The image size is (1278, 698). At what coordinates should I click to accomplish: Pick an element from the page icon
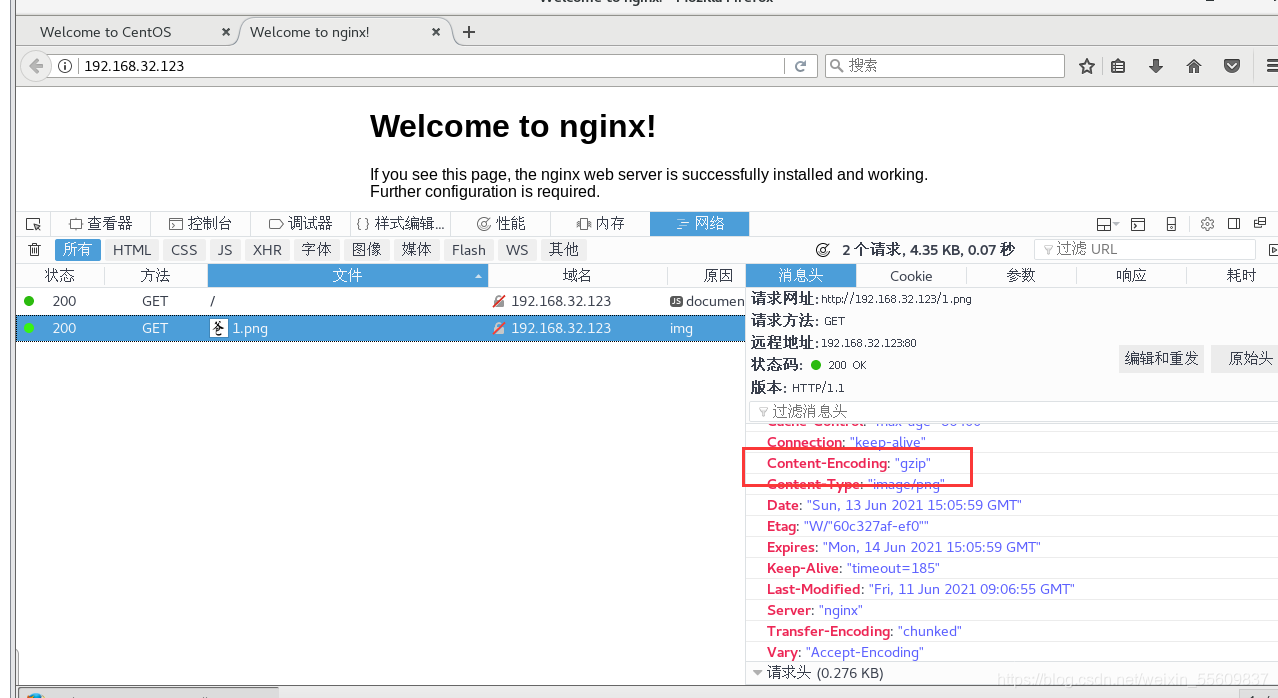tap(33, 224)
